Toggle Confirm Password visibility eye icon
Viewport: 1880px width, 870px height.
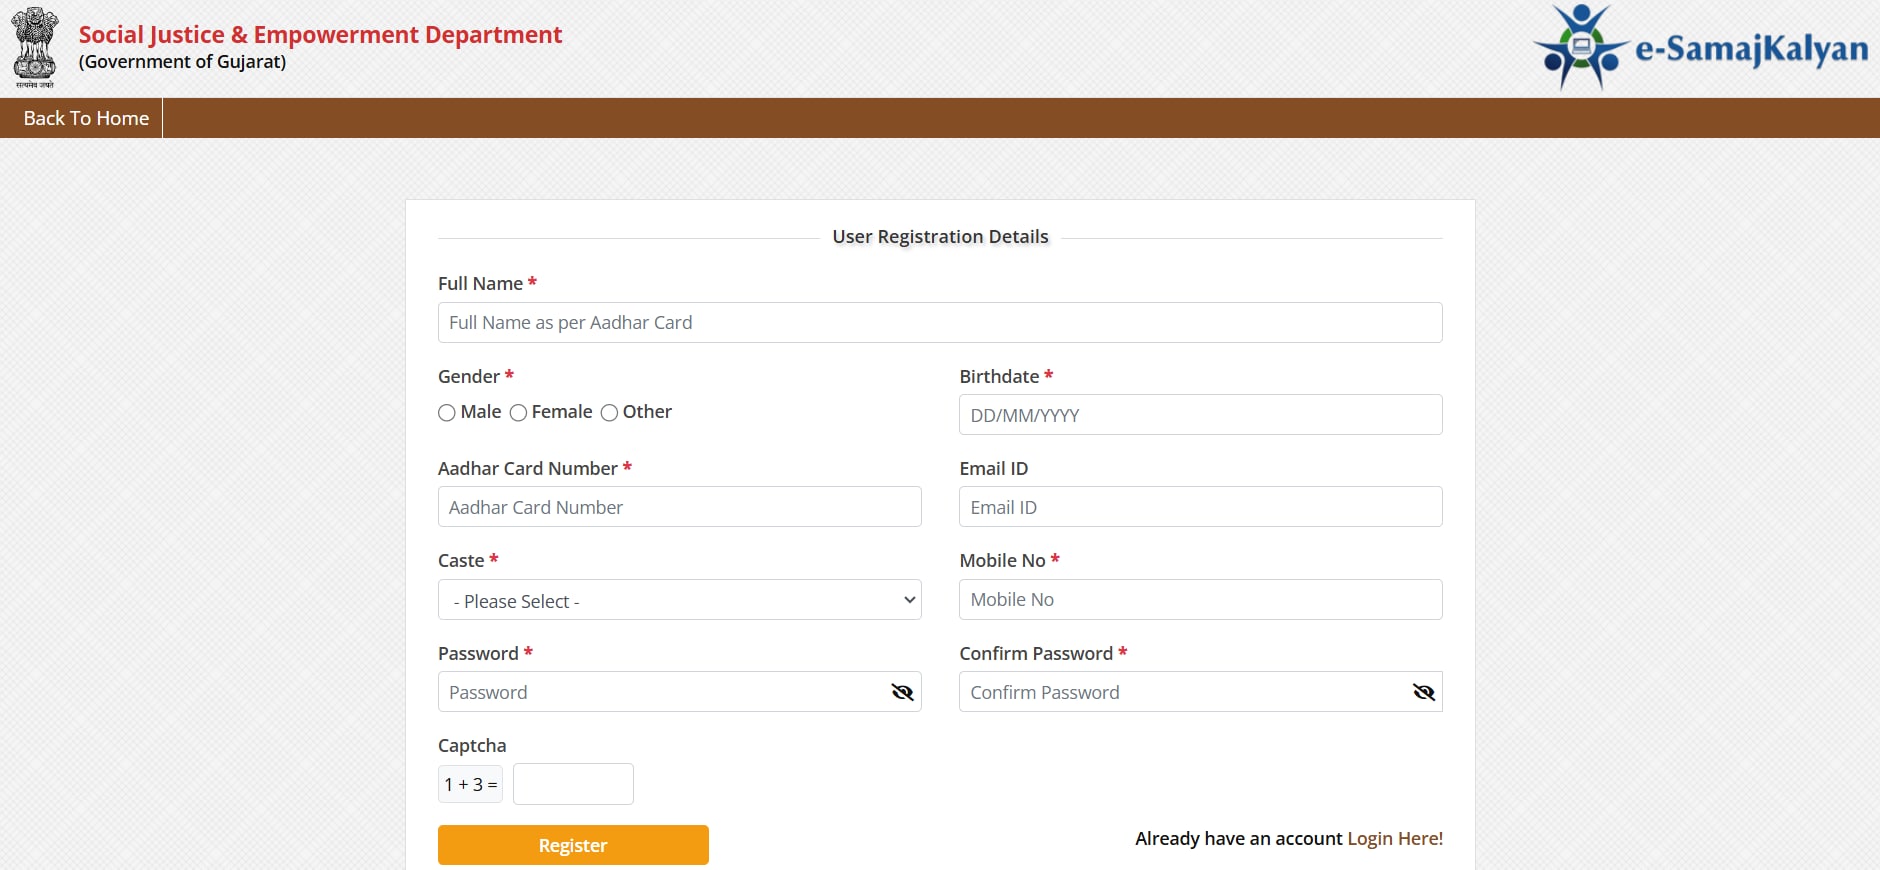1423,692
